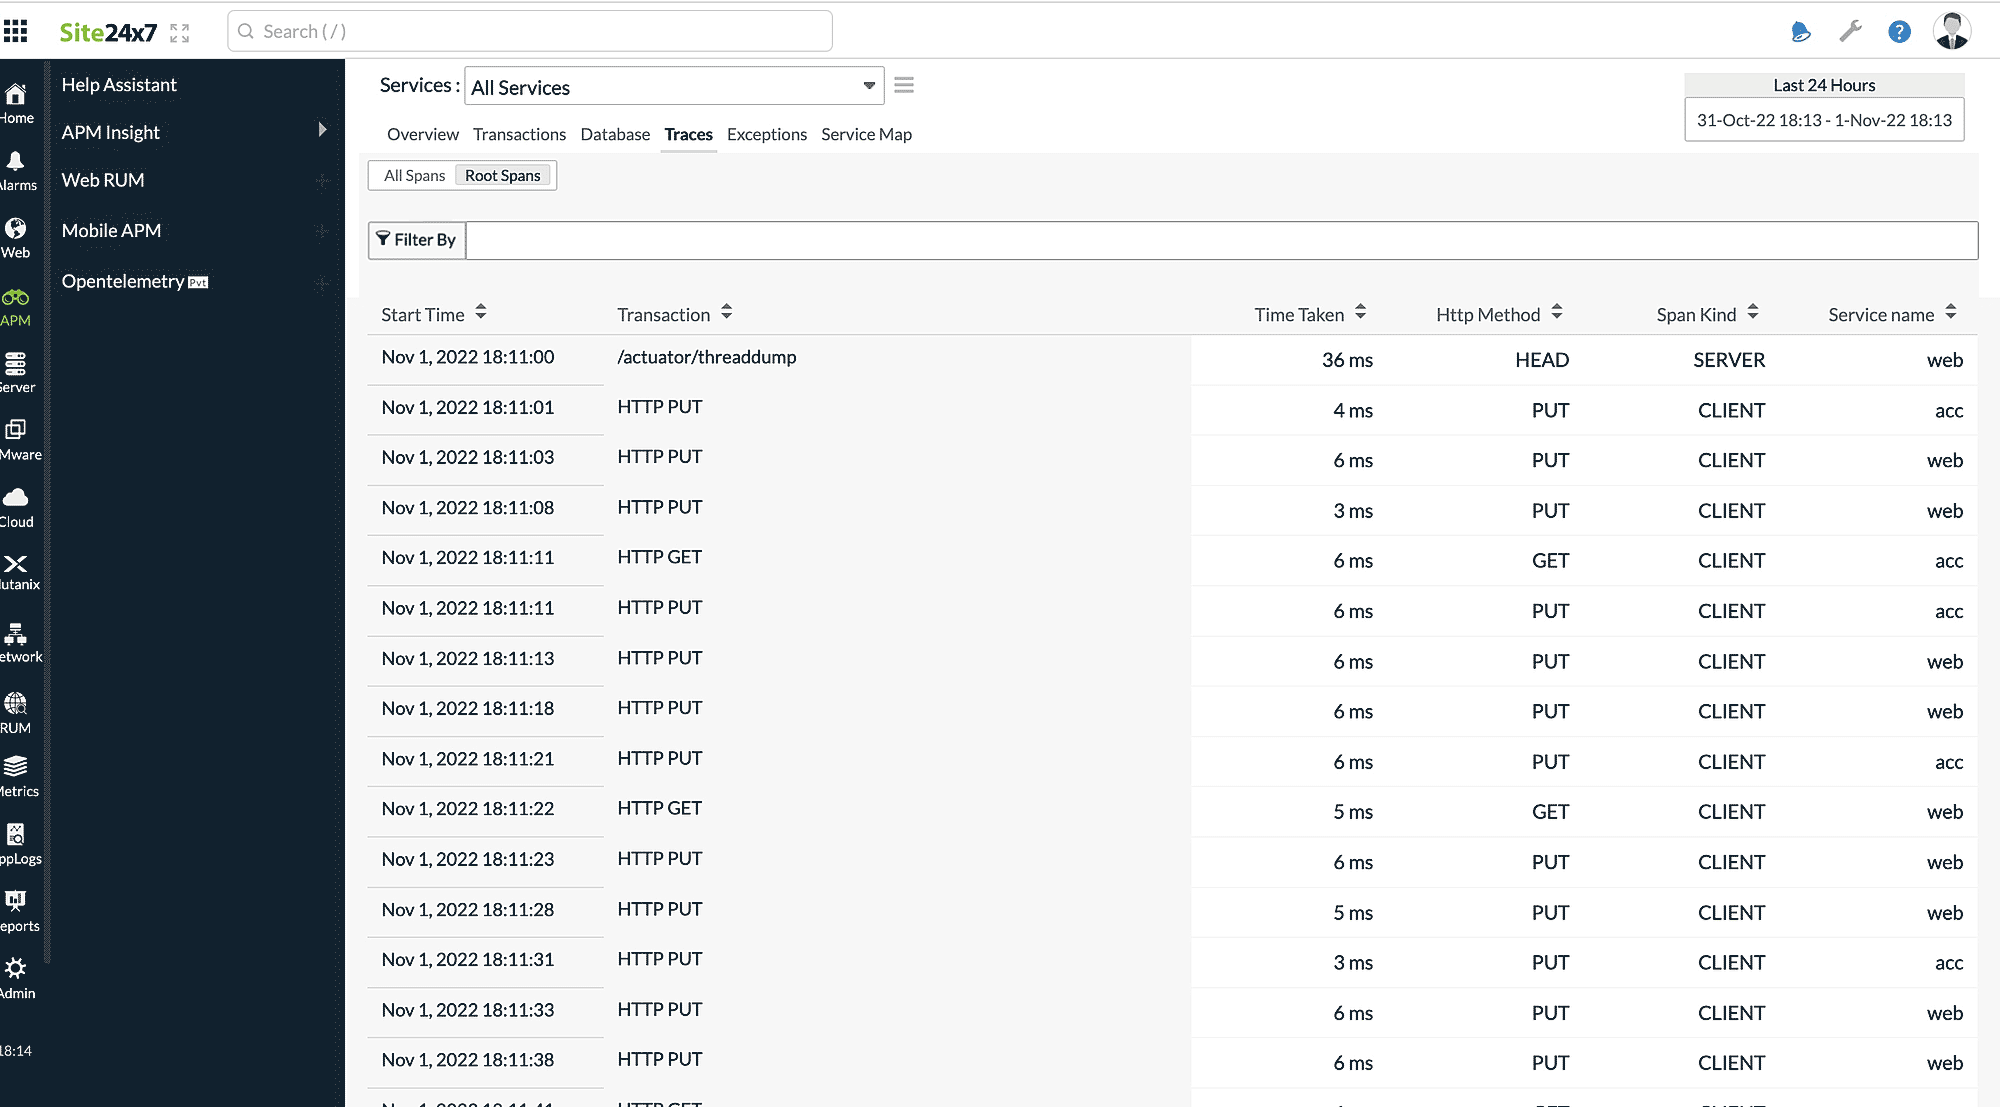Switch to the Exceptions tab
2000x1107 pixels.
point(766,134)
